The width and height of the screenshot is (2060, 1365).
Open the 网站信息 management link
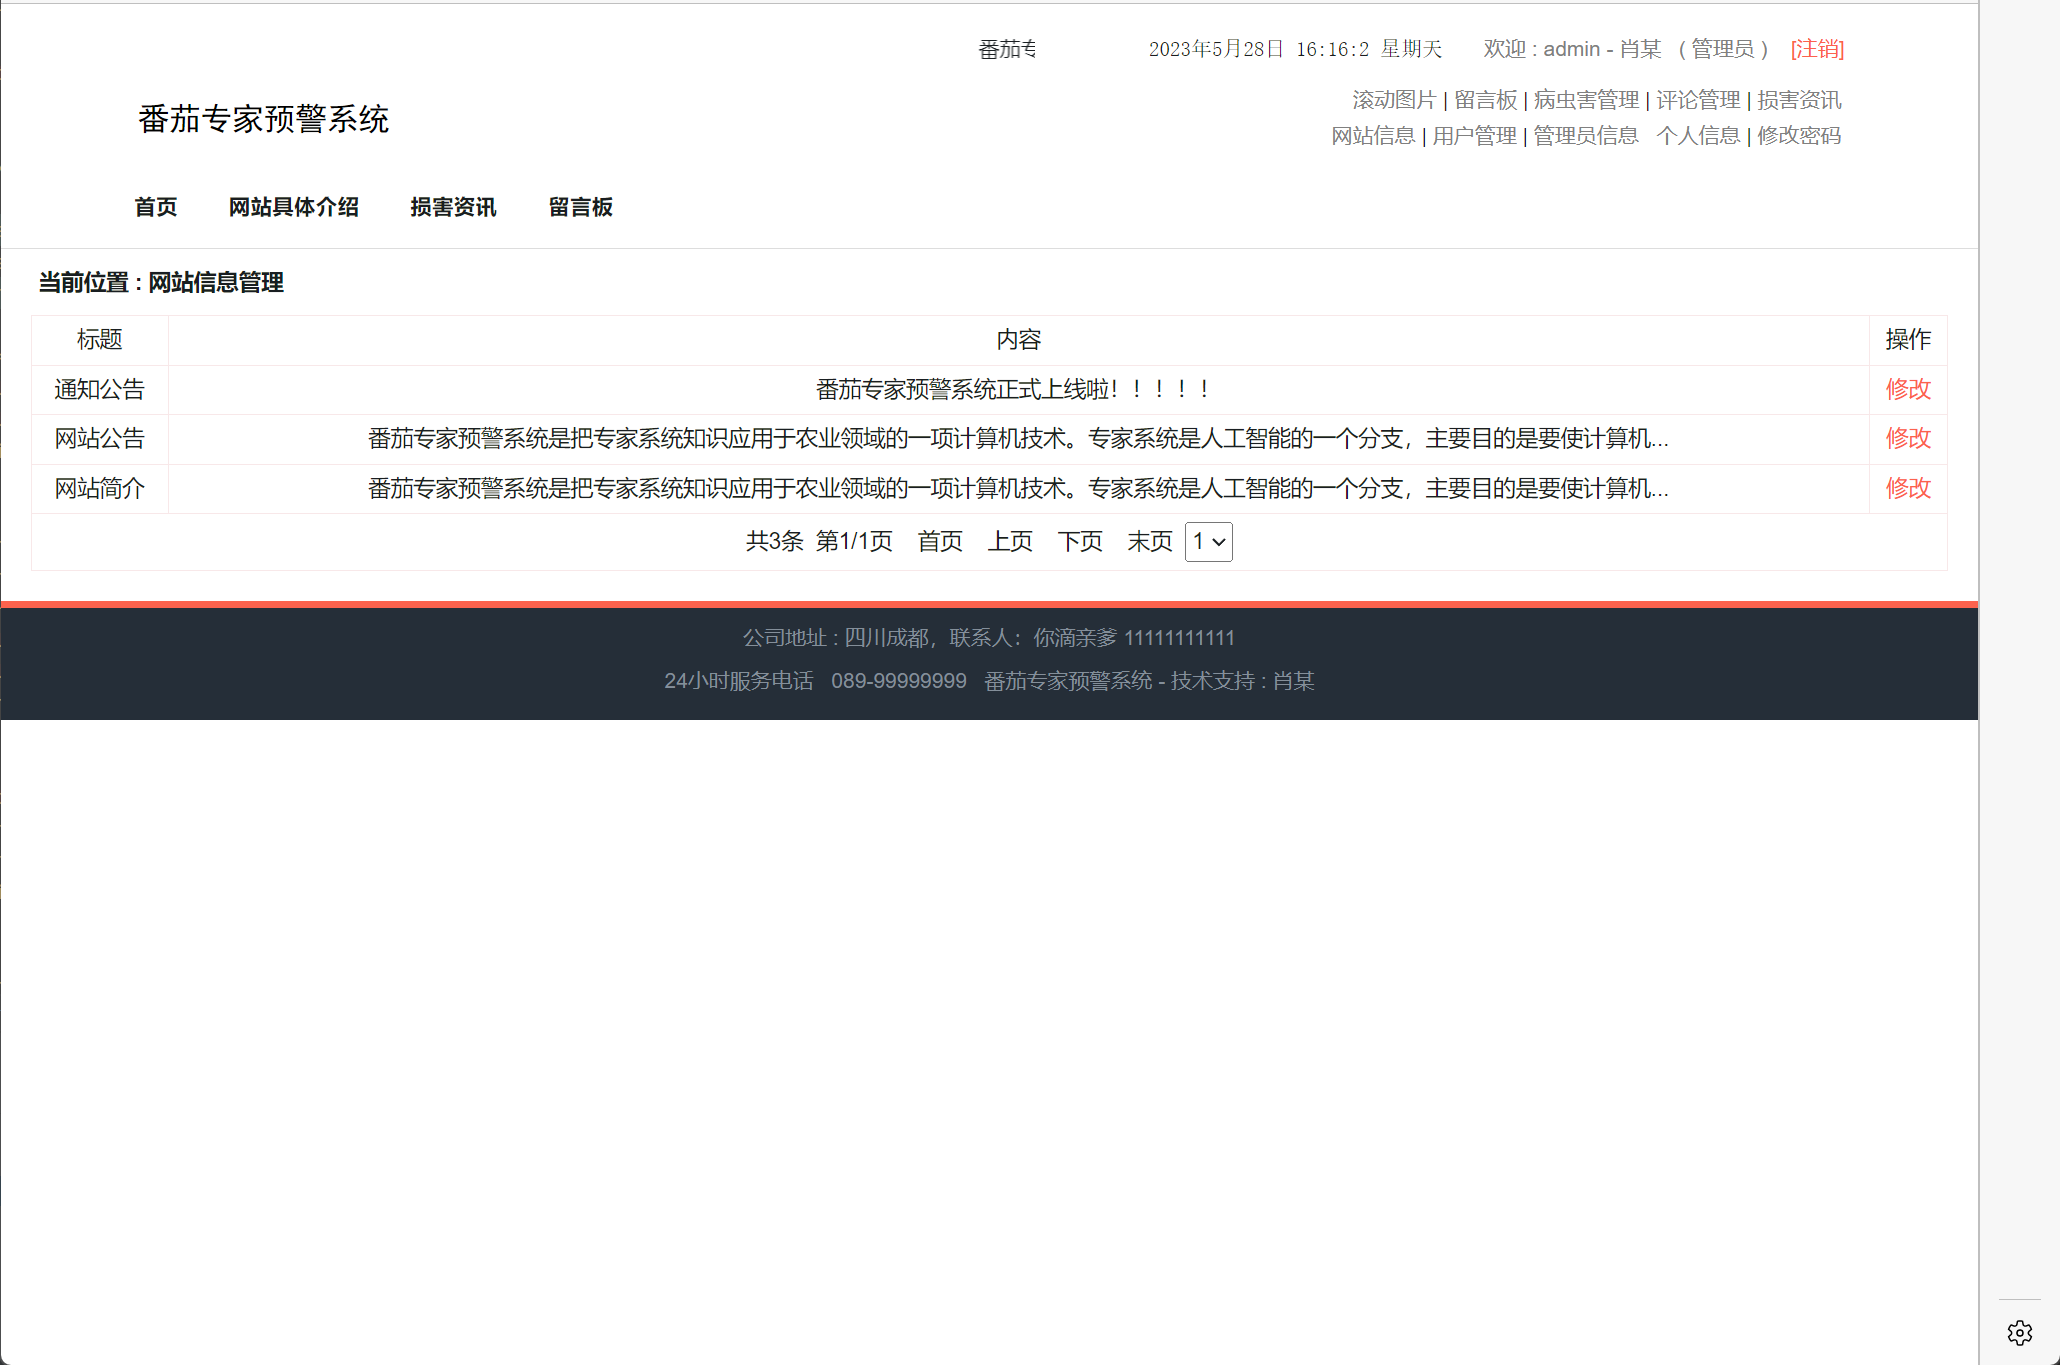click(1374, 136)
